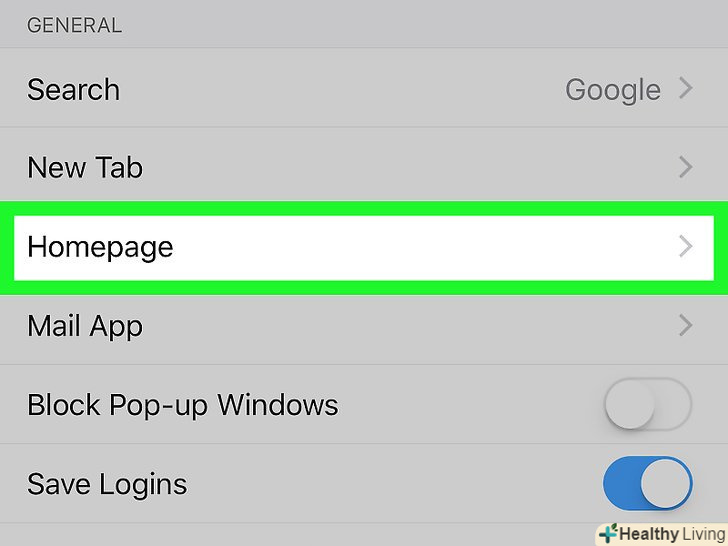Click empty space in the Mail App row
The width and height of the screenshot is (728, 546).
pos(400,326)
